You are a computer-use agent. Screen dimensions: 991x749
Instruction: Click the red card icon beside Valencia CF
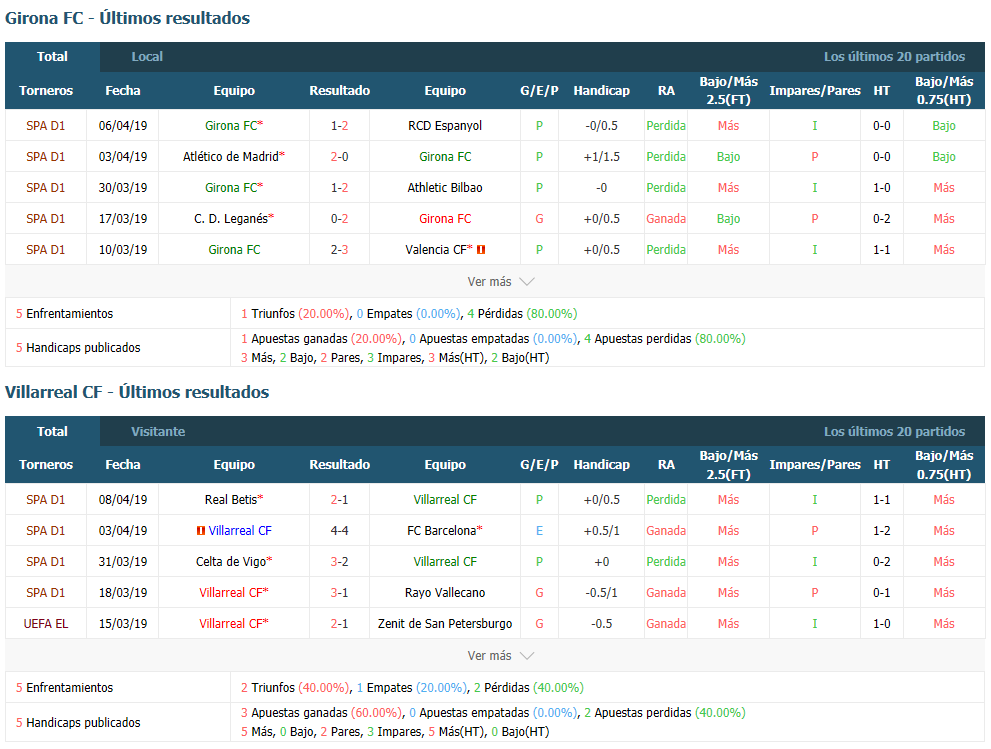[x=481, y=250]
